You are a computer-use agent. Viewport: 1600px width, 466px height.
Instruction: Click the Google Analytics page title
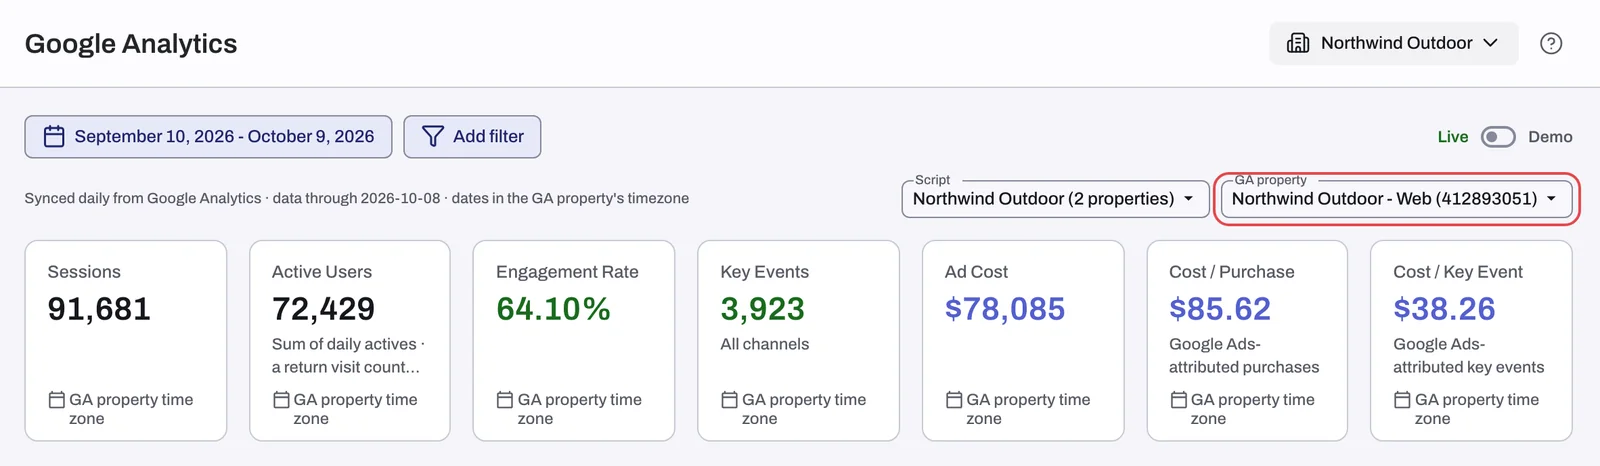pos(131,44)
